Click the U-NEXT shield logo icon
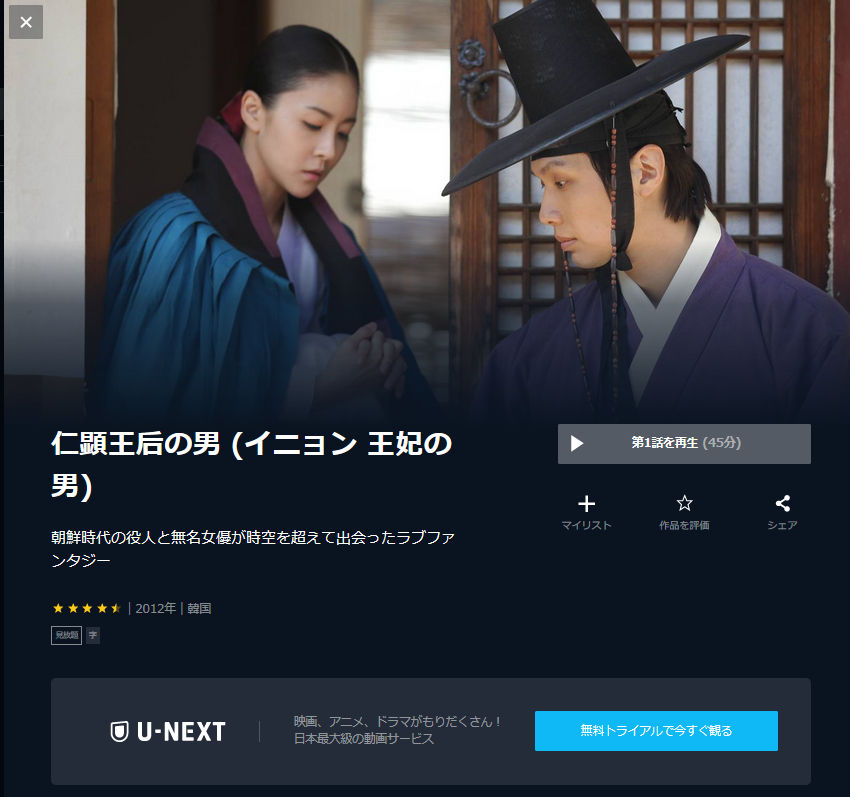This screenshot has height=797, width=850. pyautogui.click(x=119, y=731)
